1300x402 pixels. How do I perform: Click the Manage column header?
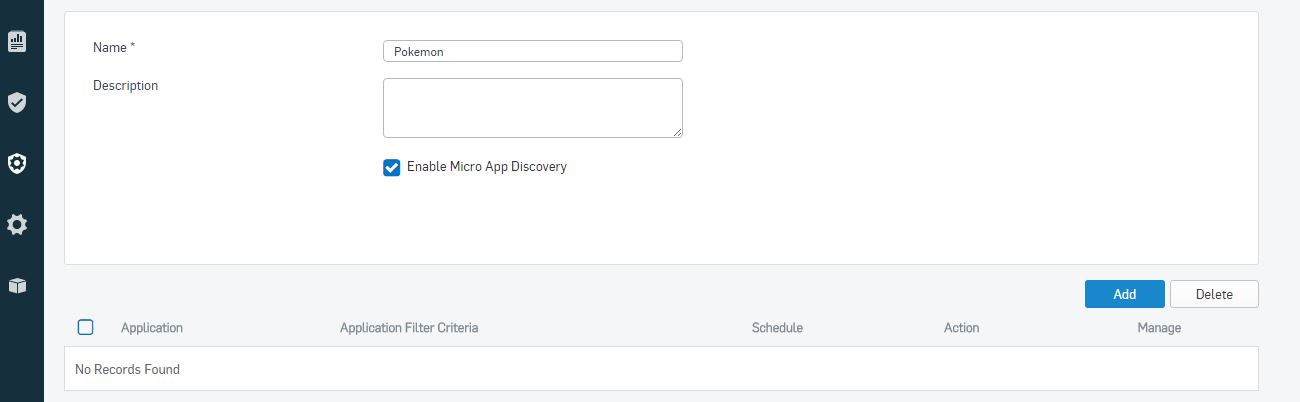tap(1159, 328)
